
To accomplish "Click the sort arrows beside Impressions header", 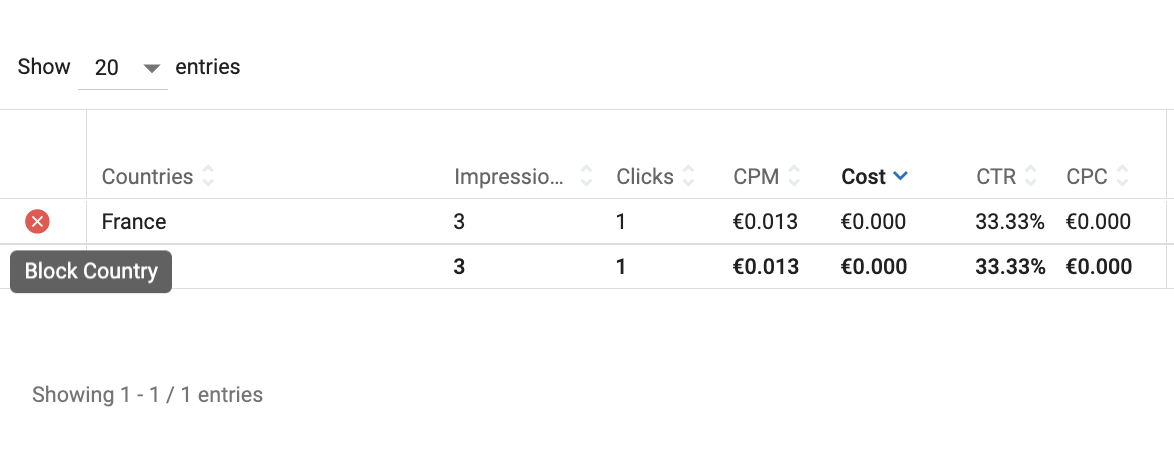I will click(587, 177).
